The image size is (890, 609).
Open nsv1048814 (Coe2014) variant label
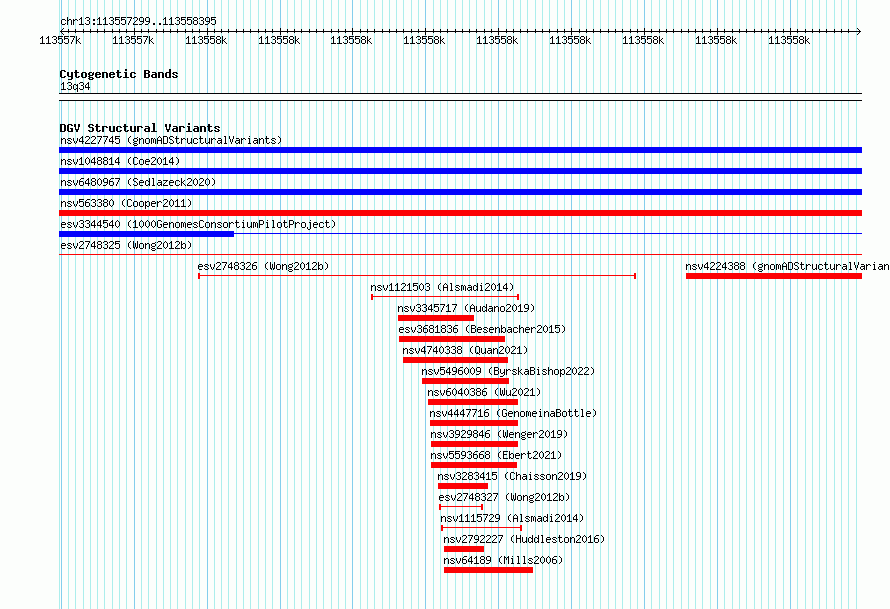(x=120, y=161)
